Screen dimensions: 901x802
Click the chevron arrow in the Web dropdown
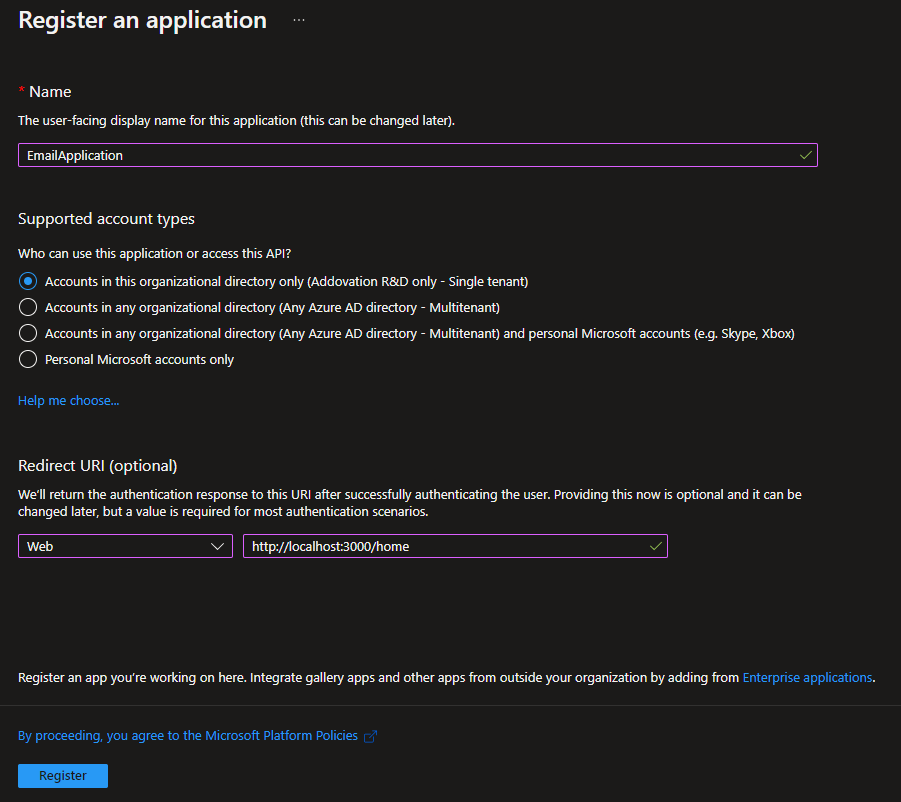click(217, 546)
